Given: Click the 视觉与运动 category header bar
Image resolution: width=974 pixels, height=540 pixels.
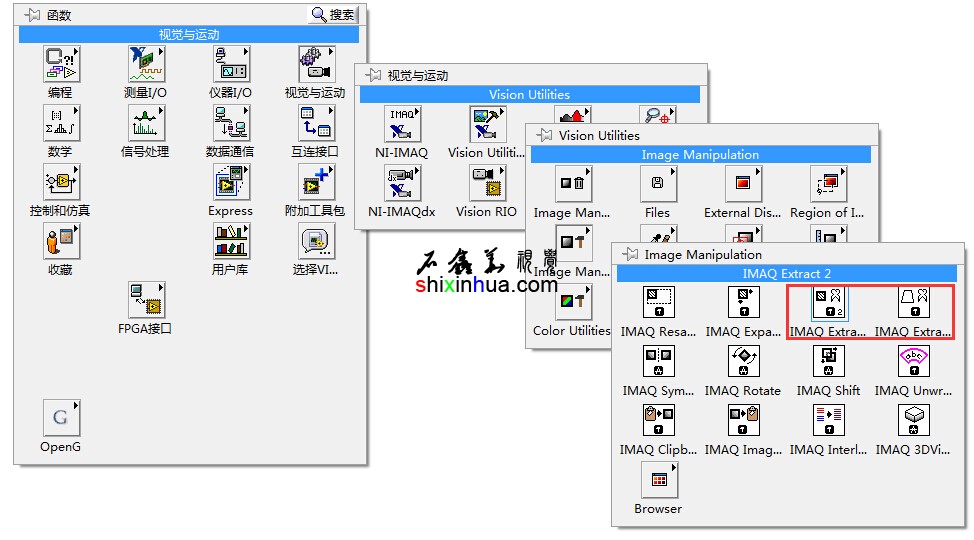Looking at the screenshot, I should [x=188, y=35].
